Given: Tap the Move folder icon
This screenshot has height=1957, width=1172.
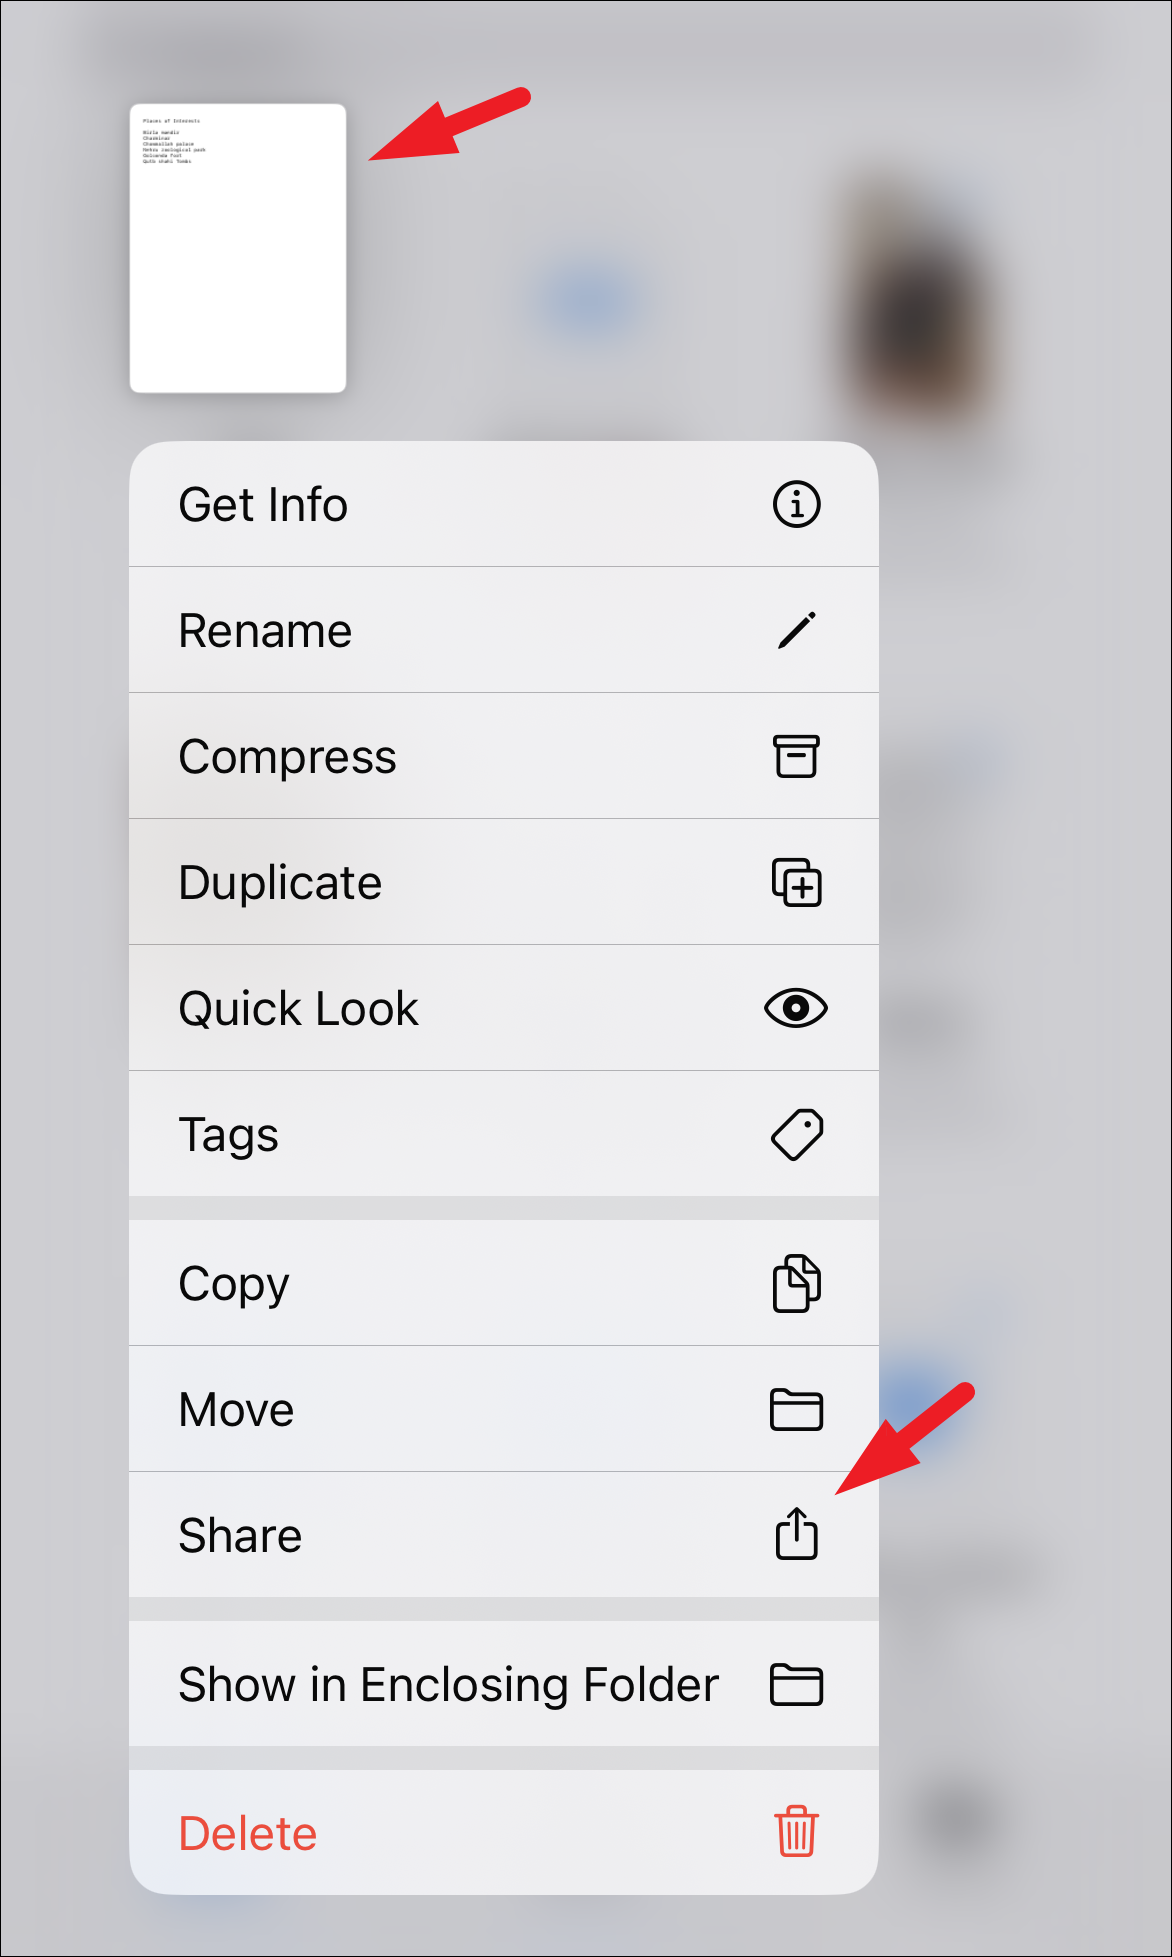Looking at the screenshot, I should pyautogui.click(x=796, y=1409).
